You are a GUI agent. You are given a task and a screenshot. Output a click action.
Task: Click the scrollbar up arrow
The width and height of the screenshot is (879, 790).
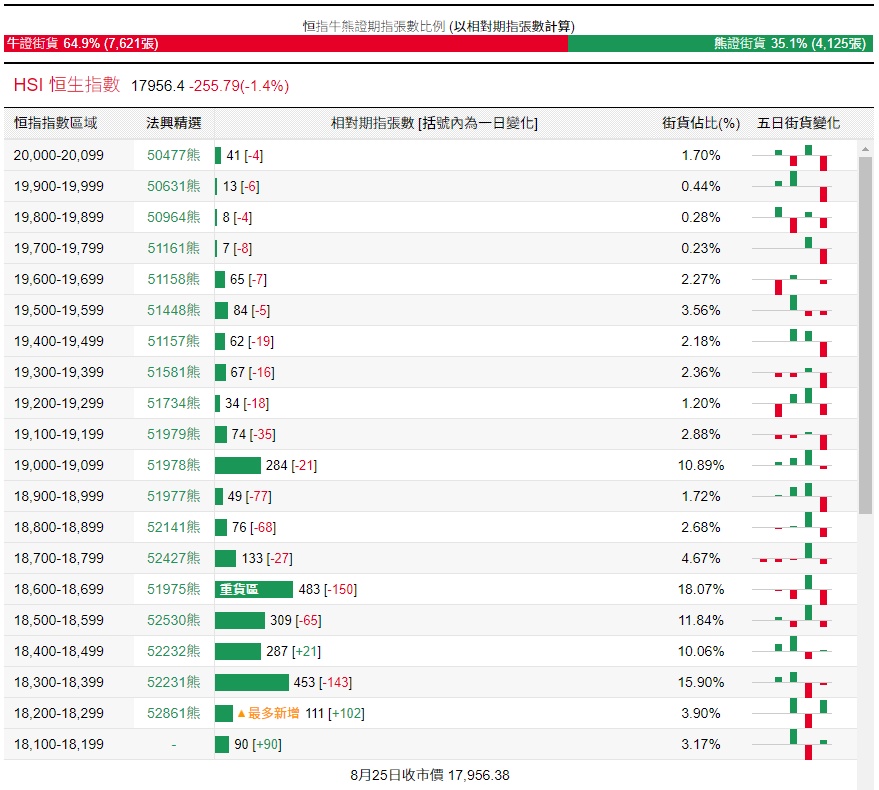click(x=865, y=149)
